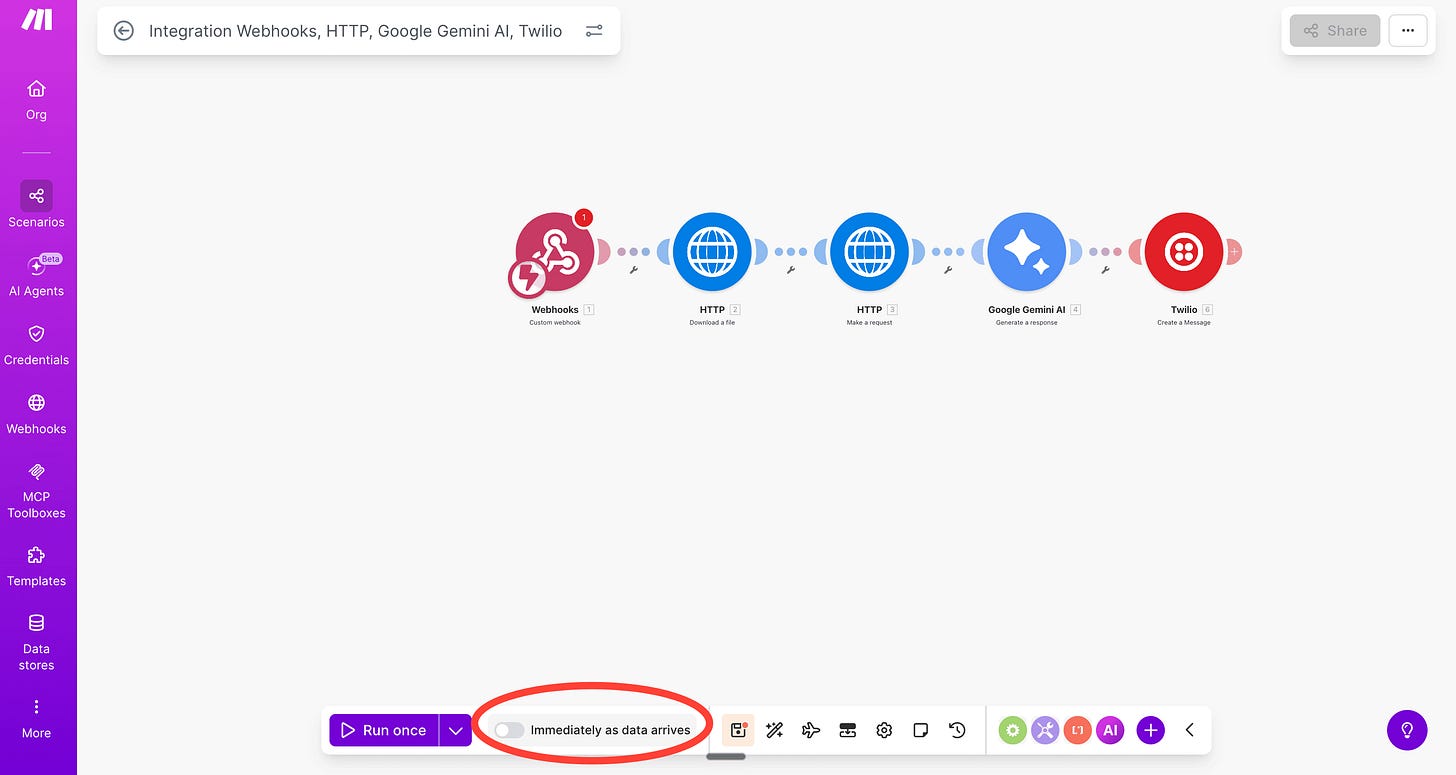This screenshot has height=775, width=1456.
Task: Click the "Google Gemini AI" module label
Action: coord(1027,310)
